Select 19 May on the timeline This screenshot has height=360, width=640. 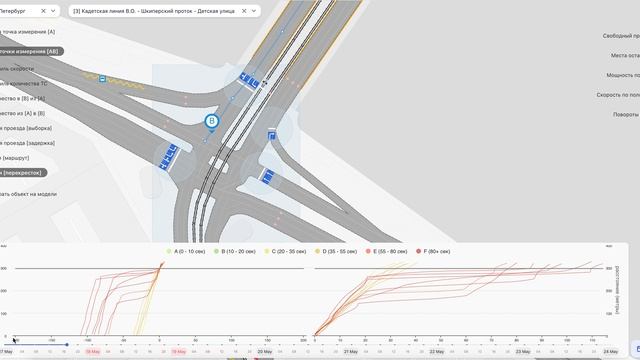(x=178, y=351)
